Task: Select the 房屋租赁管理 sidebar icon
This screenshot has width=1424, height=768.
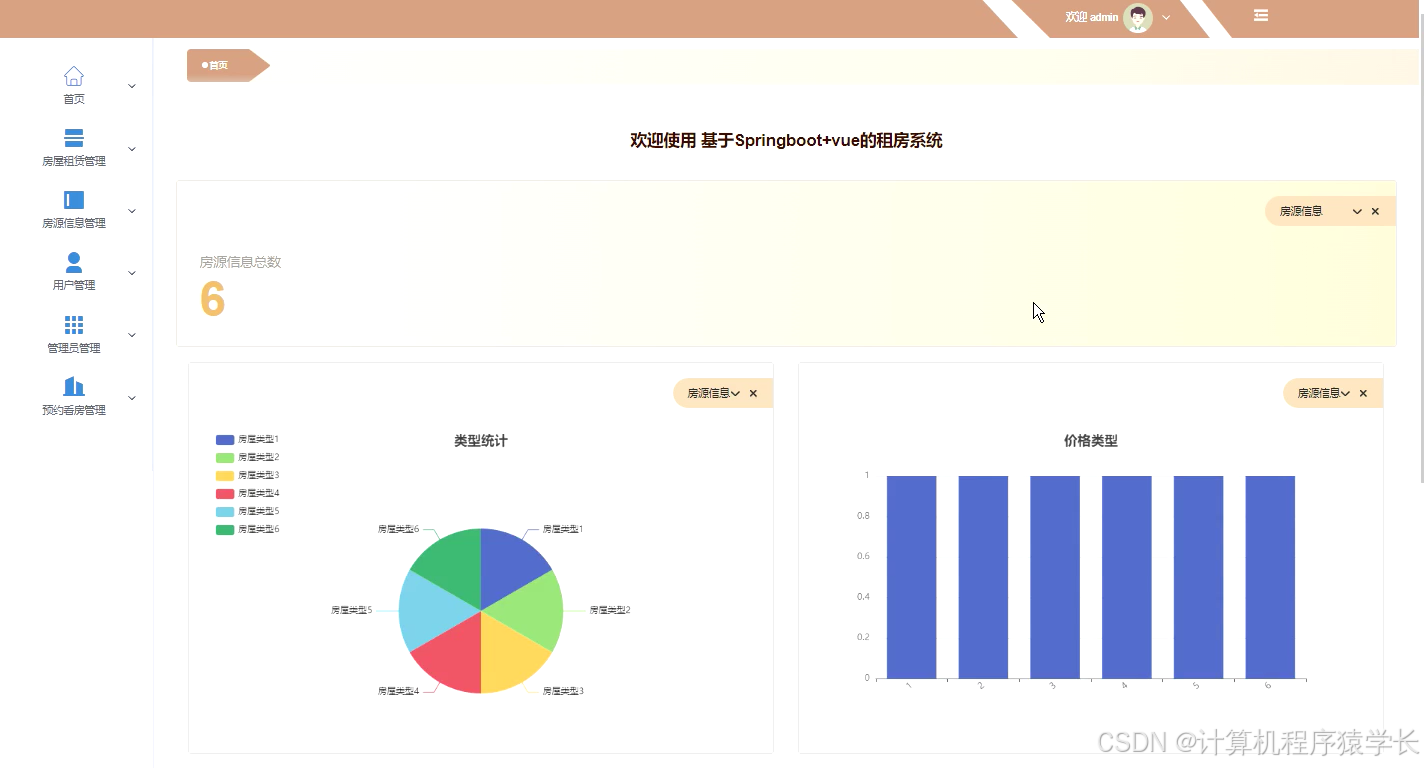Action: [73, 137]
